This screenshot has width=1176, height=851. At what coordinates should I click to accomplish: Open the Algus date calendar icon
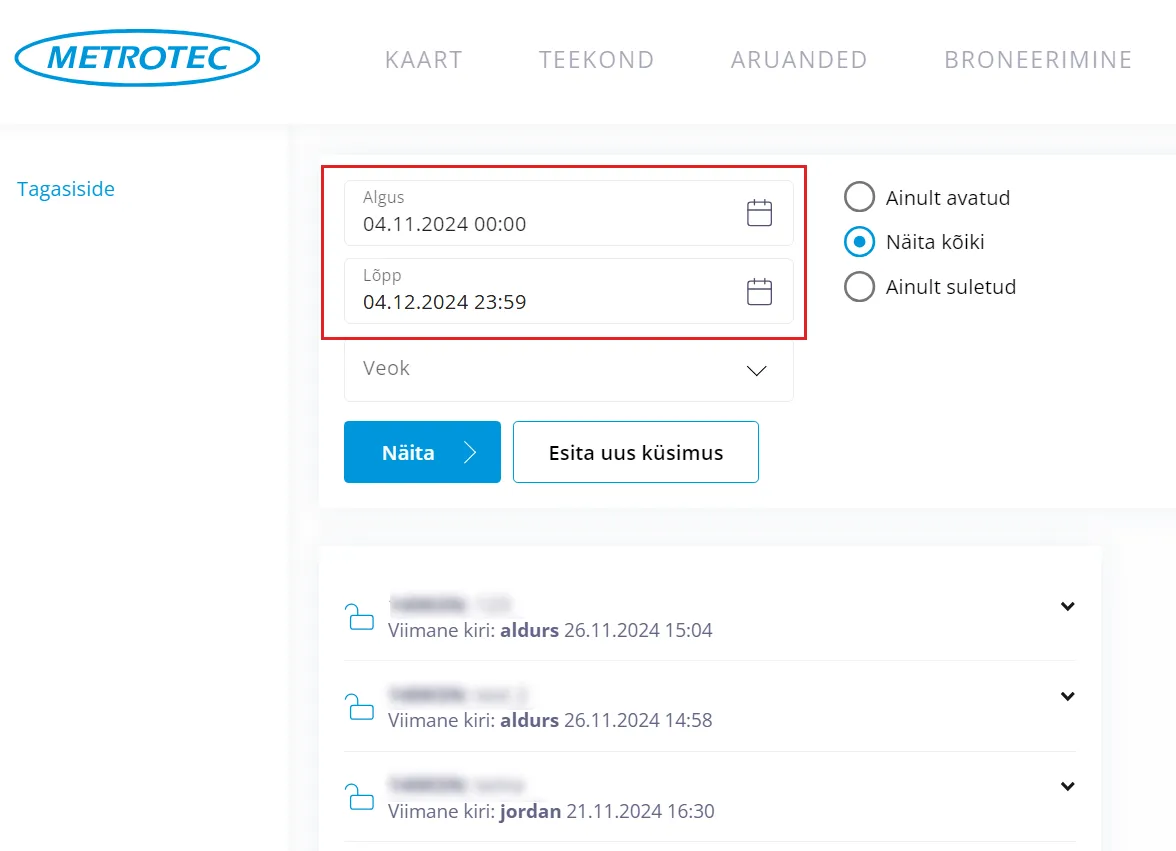760,213
